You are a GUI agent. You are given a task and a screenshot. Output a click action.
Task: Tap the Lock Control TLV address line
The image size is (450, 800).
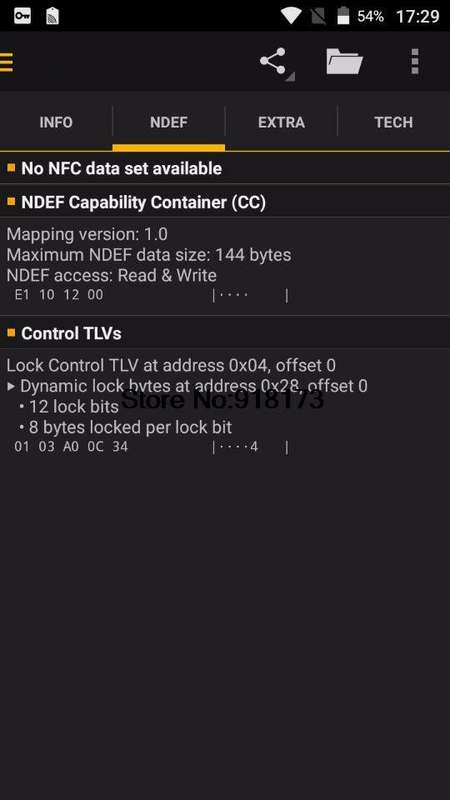pos(171,365)
